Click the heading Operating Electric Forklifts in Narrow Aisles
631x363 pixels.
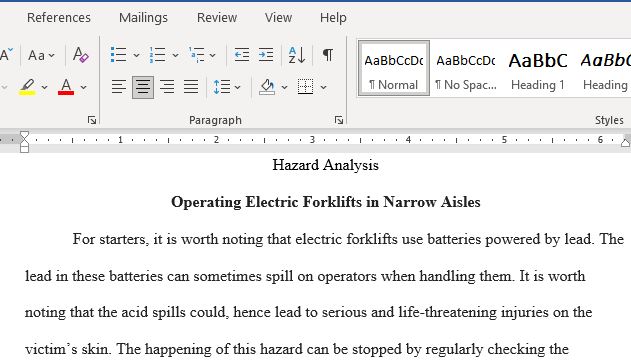(326, 202)
